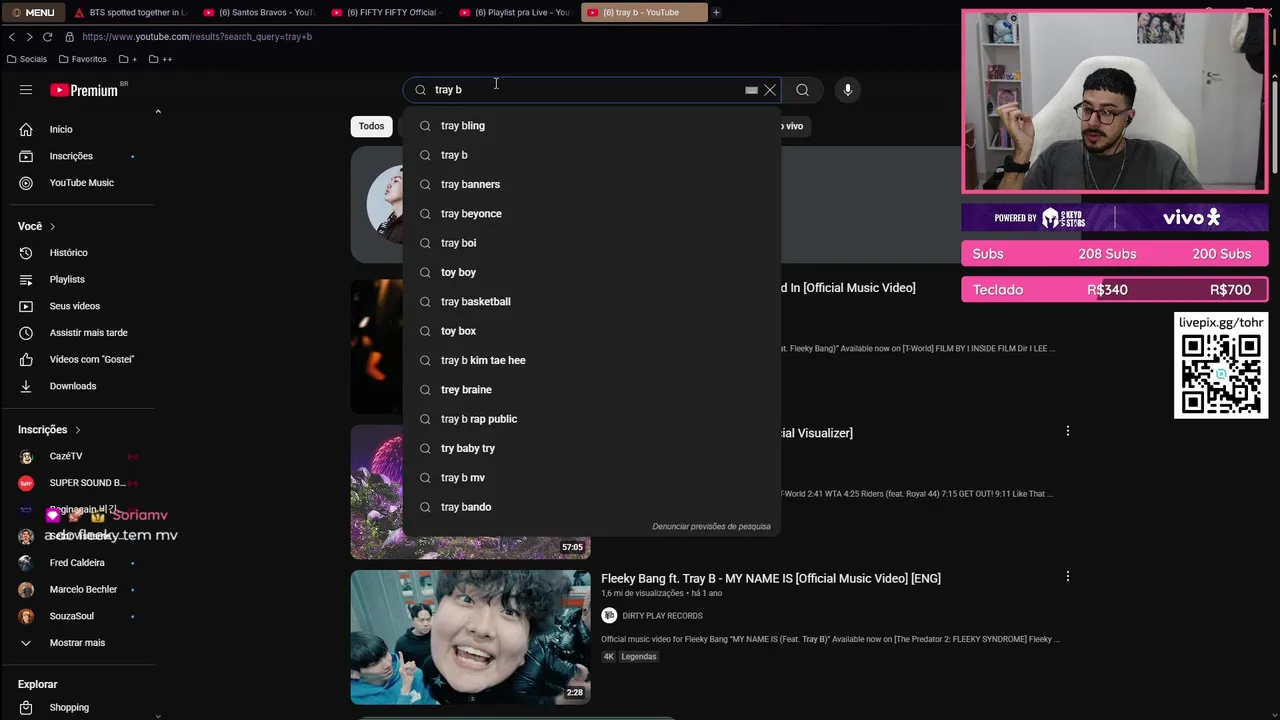1280x720 pixels.
Task: Clear the search box with X
Action: click(770, 90)
